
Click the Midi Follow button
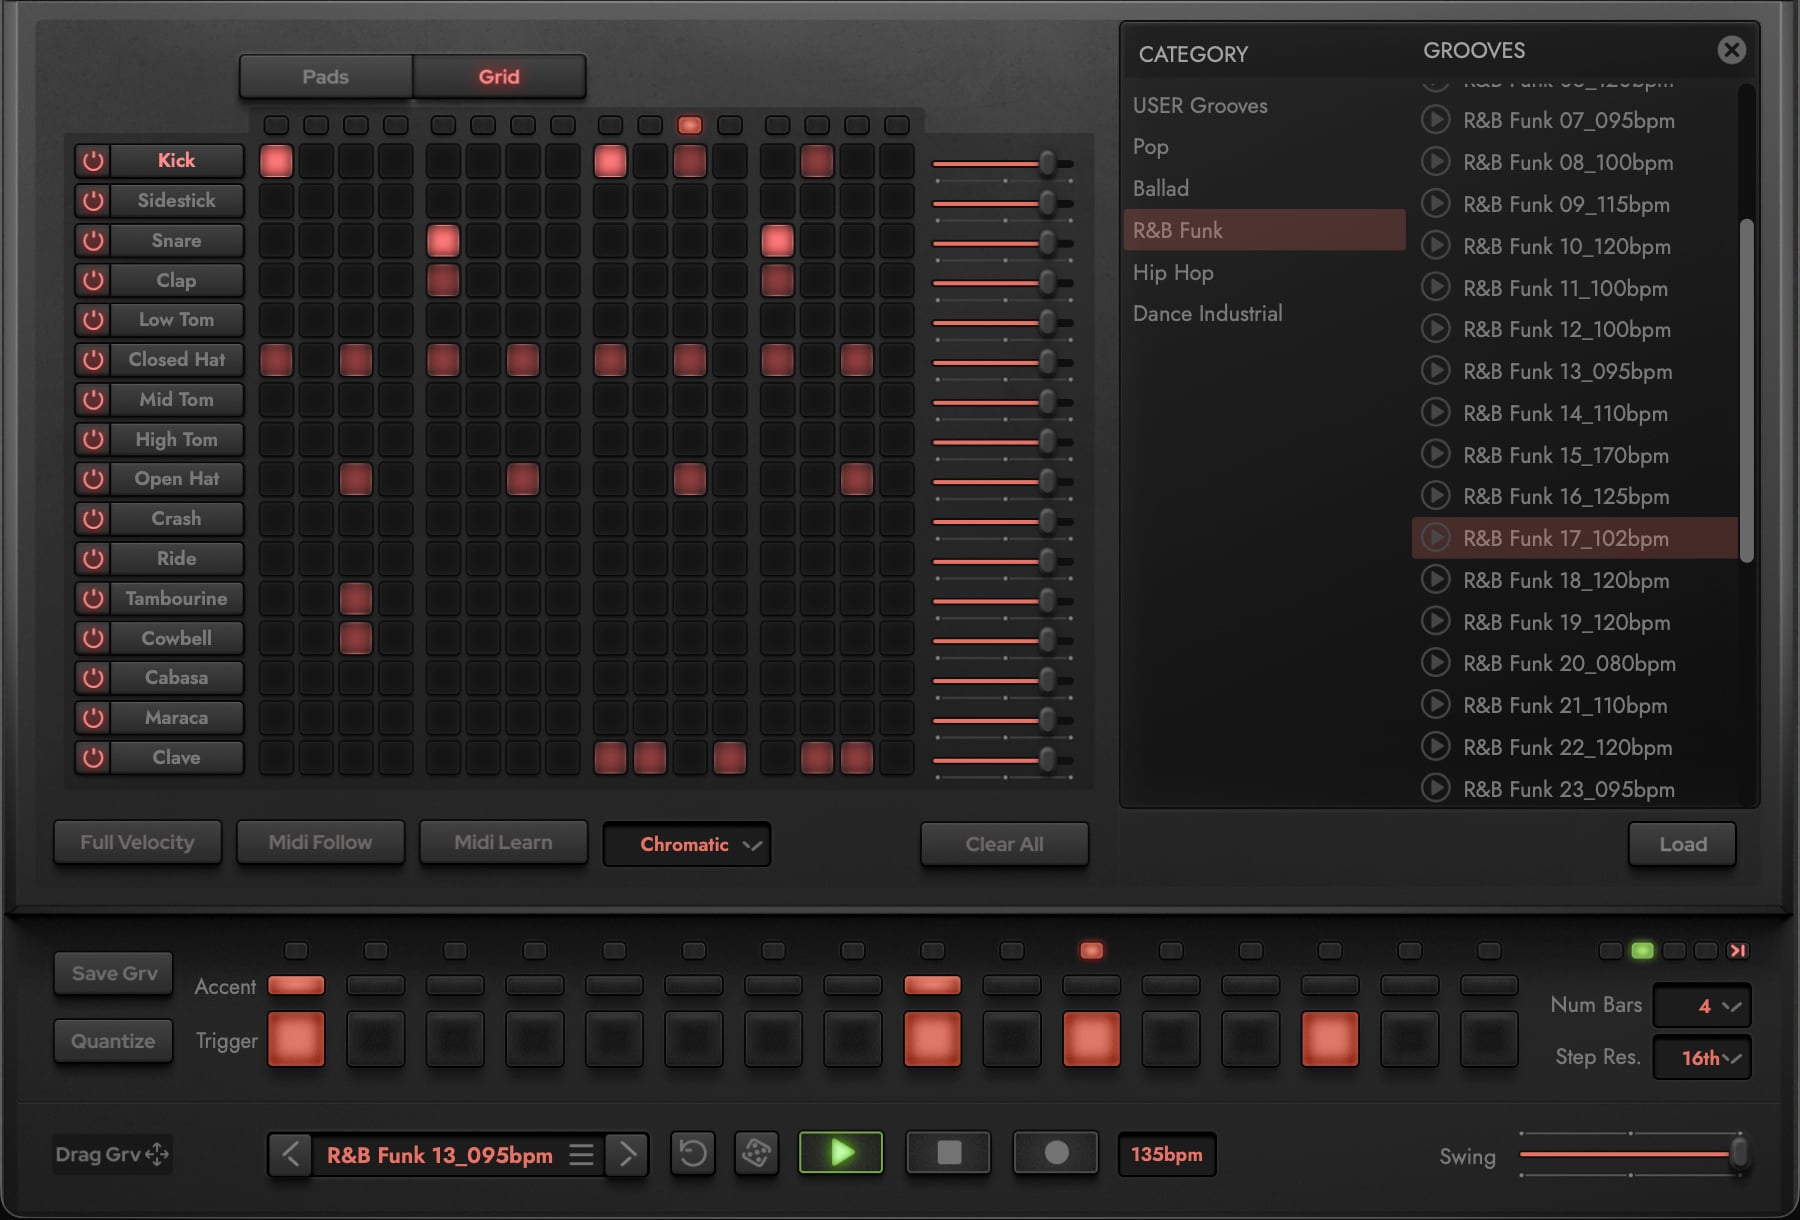point(320,842)
